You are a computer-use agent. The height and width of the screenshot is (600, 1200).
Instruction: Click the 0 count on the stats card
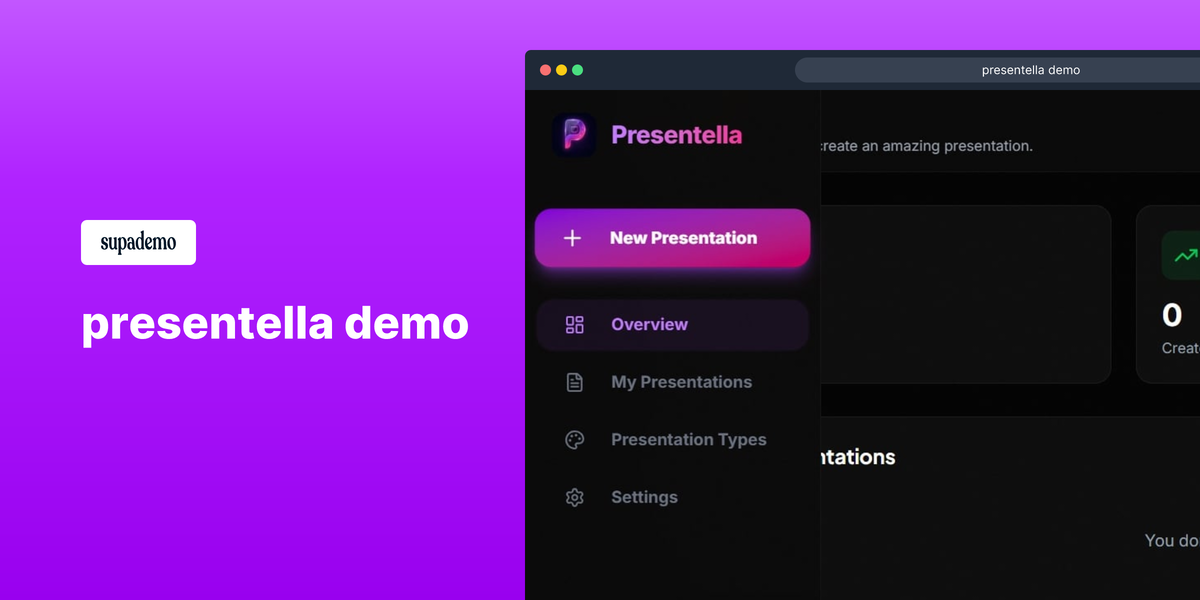click(1172, 316)
